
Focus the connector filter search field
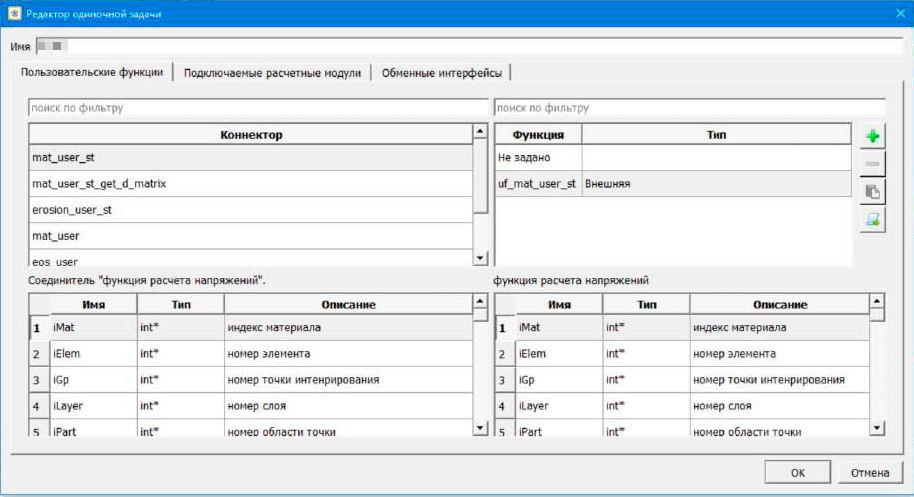point(258,108)
